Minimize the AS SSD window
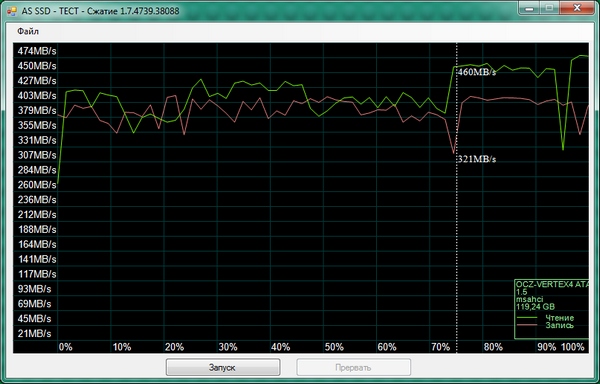The width and height of the screenshot is (600, 384). [530, 8]
